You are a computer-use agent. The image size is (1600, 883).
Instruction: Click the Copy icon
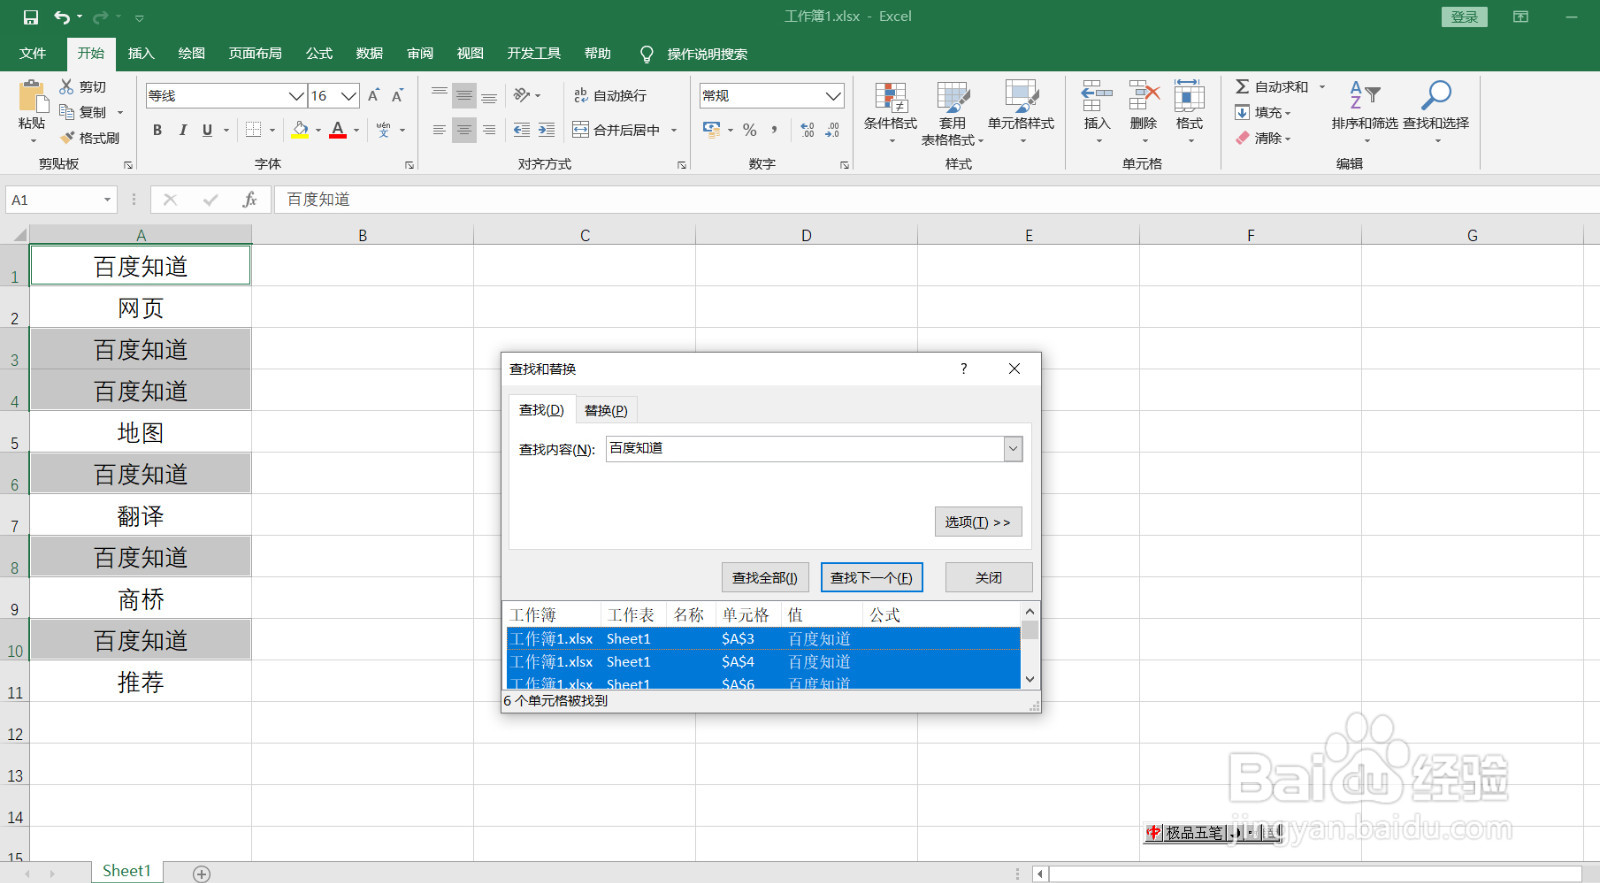tap(67, 112)
